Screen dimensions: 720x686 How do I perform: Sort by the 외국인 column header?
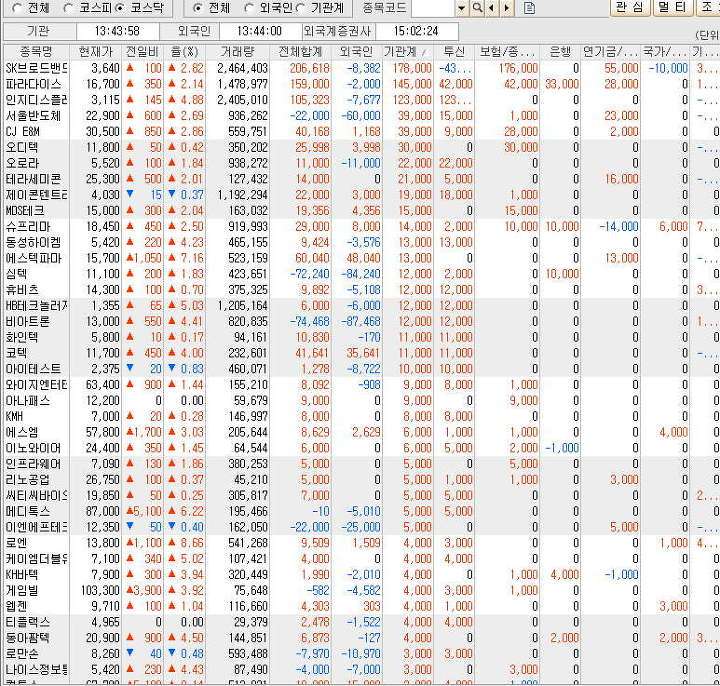click(x=357, y=51)
